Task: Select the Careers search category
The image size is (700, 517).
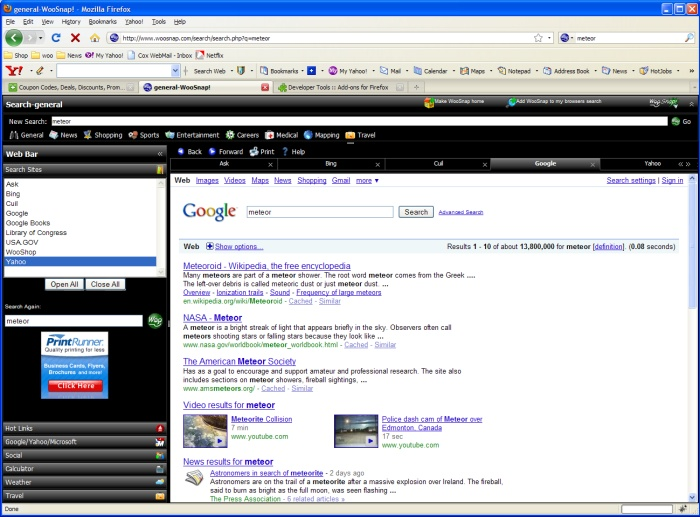Action: click(x=242, y=135)
